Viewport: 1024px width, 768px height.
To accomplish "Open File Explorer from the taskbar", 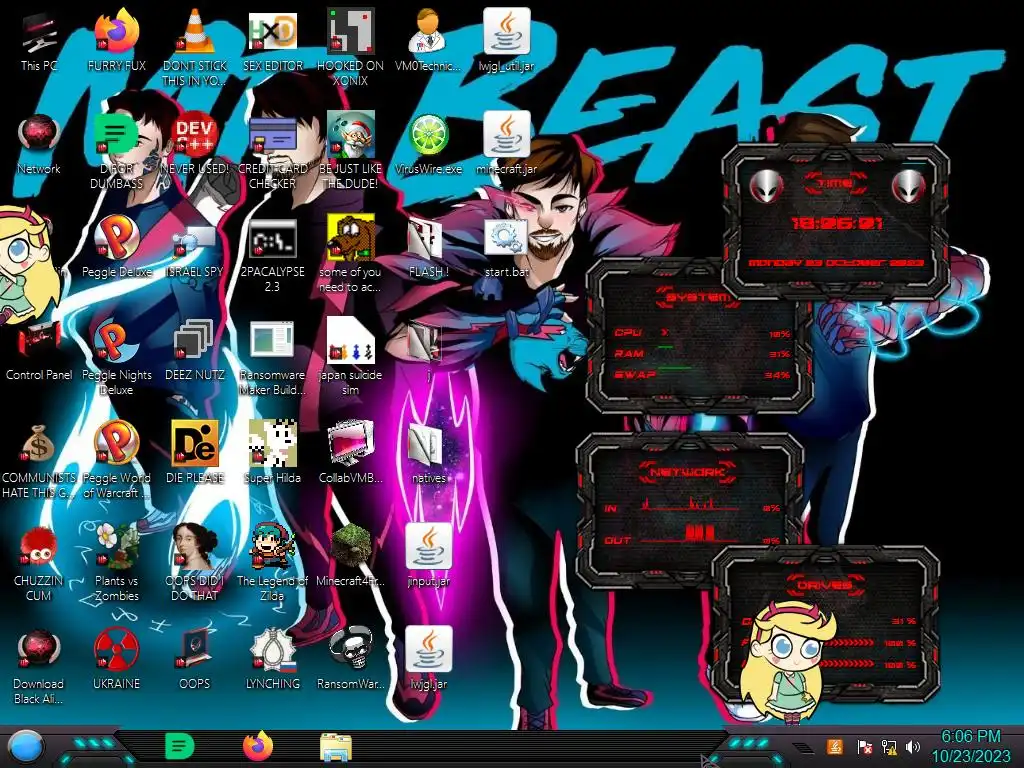I will point(336,747).
